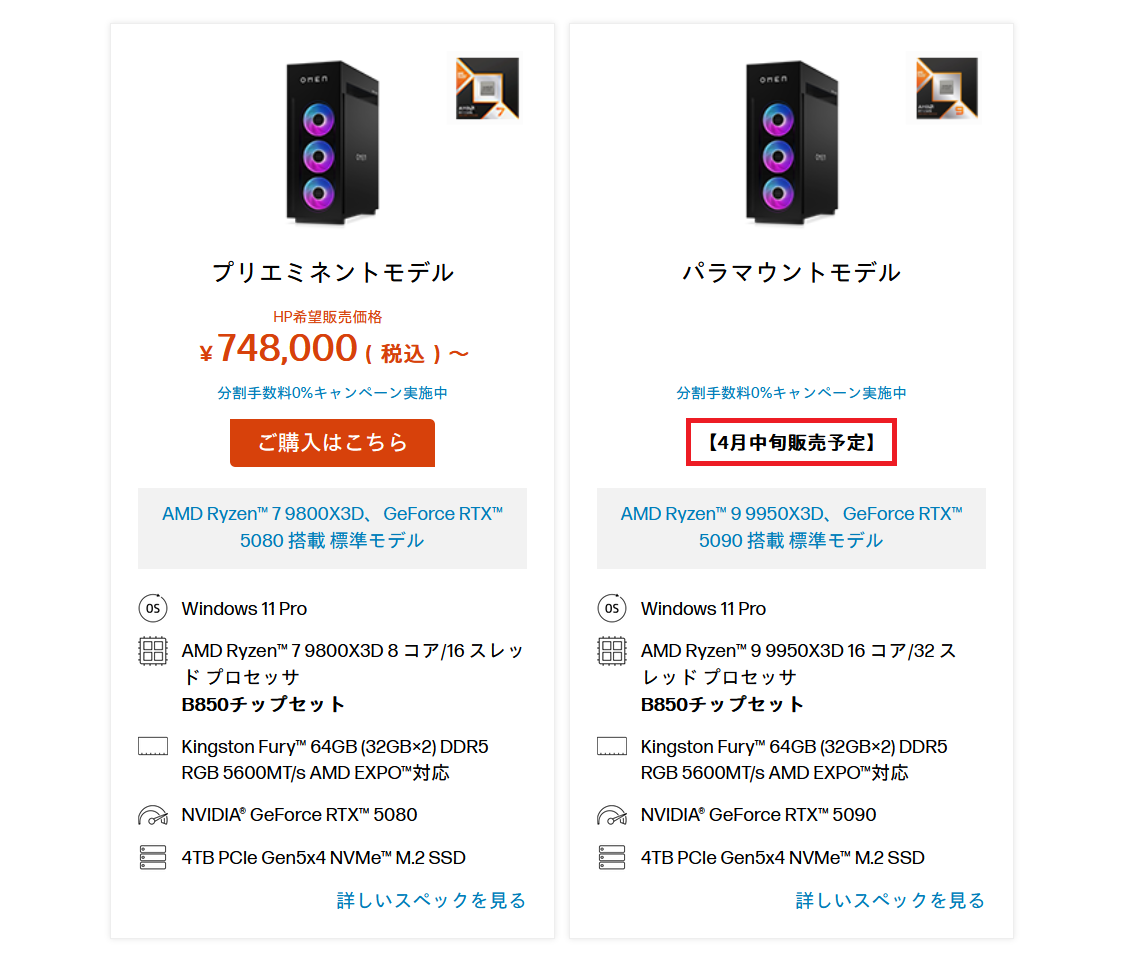Click the GPU speedometer icon beside GeForce RTX 5080

point(152,815)
